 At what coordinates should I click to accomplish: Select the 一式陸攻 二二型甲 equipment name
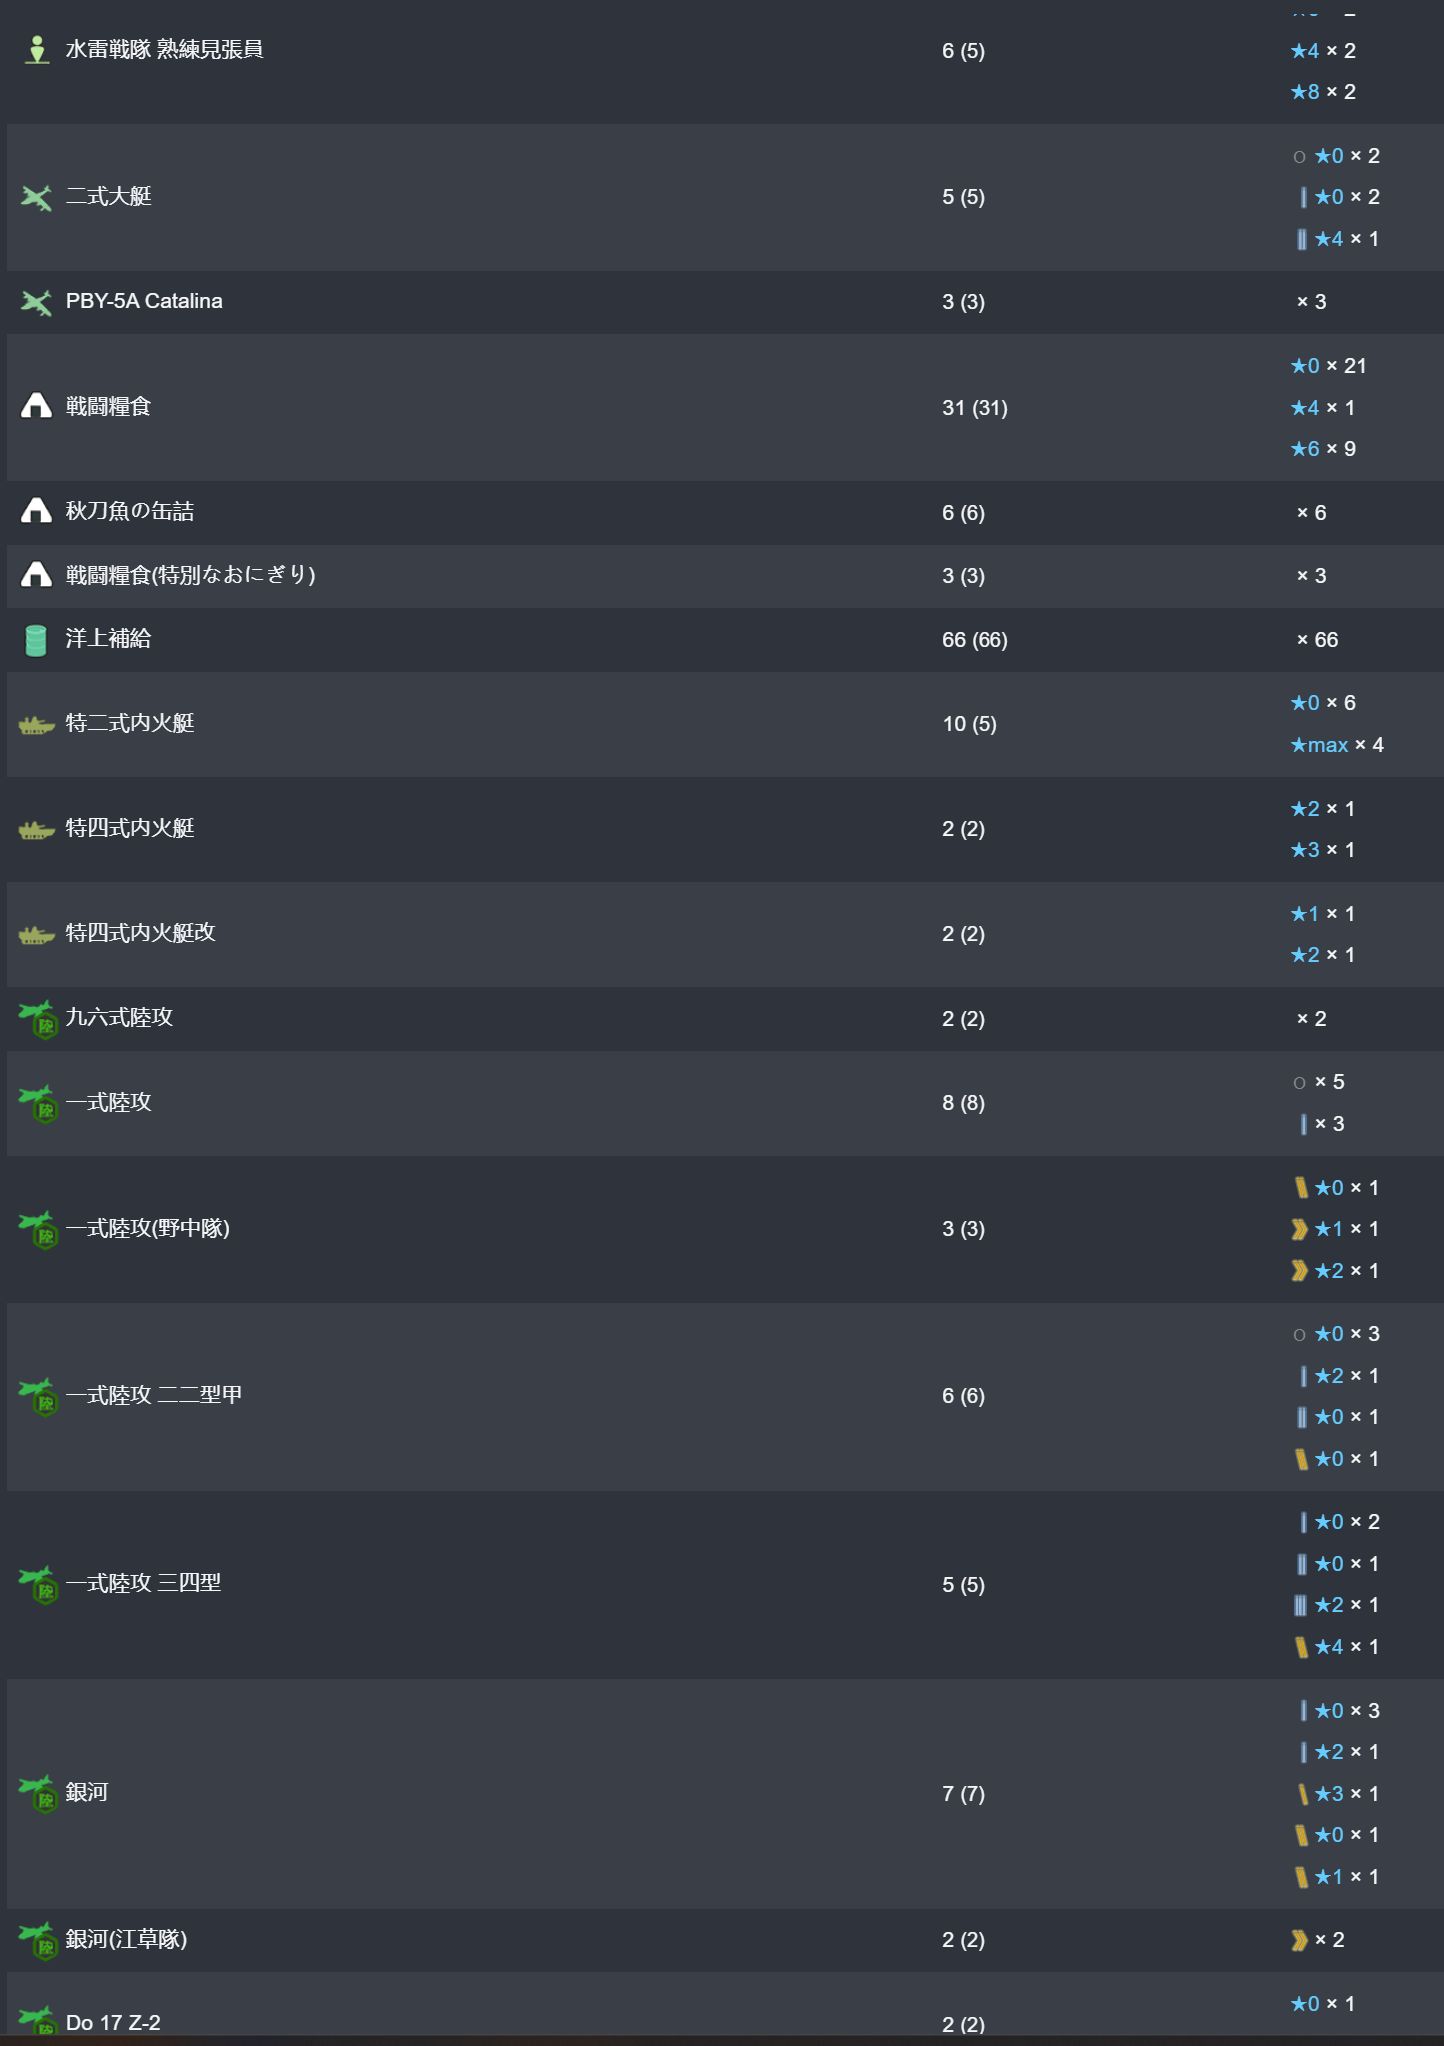tap(154, 1395)
